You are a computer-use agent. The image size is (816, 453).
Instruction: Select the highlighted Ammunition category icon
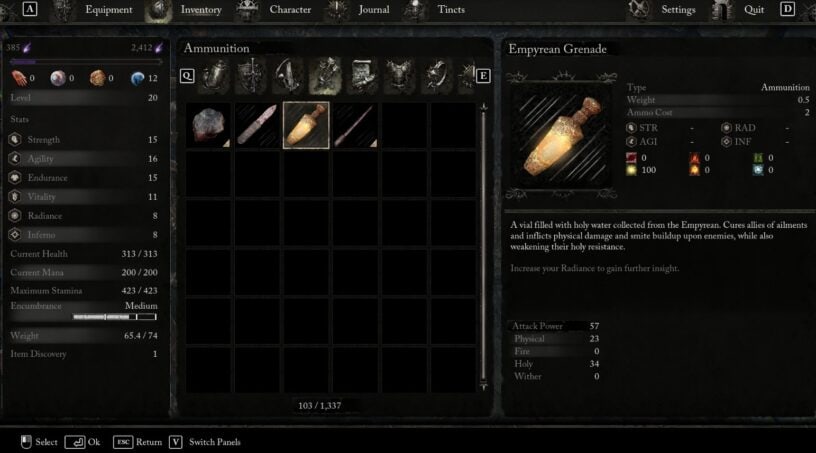(x=325, y=76)
